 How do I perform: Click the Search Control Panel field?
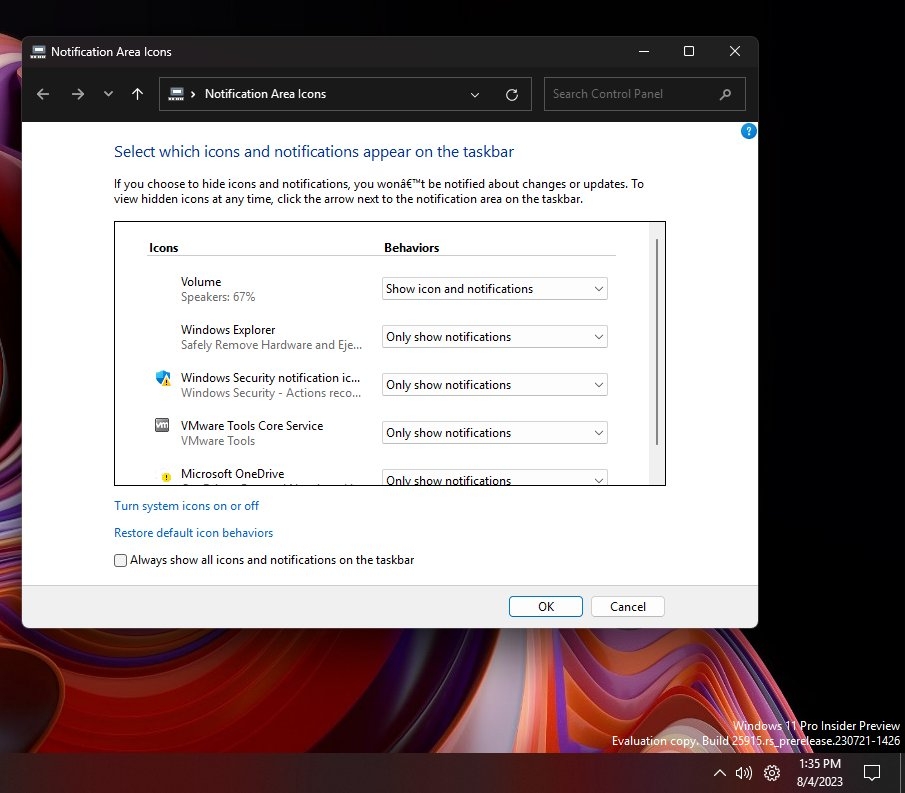(x=645, y=94)
